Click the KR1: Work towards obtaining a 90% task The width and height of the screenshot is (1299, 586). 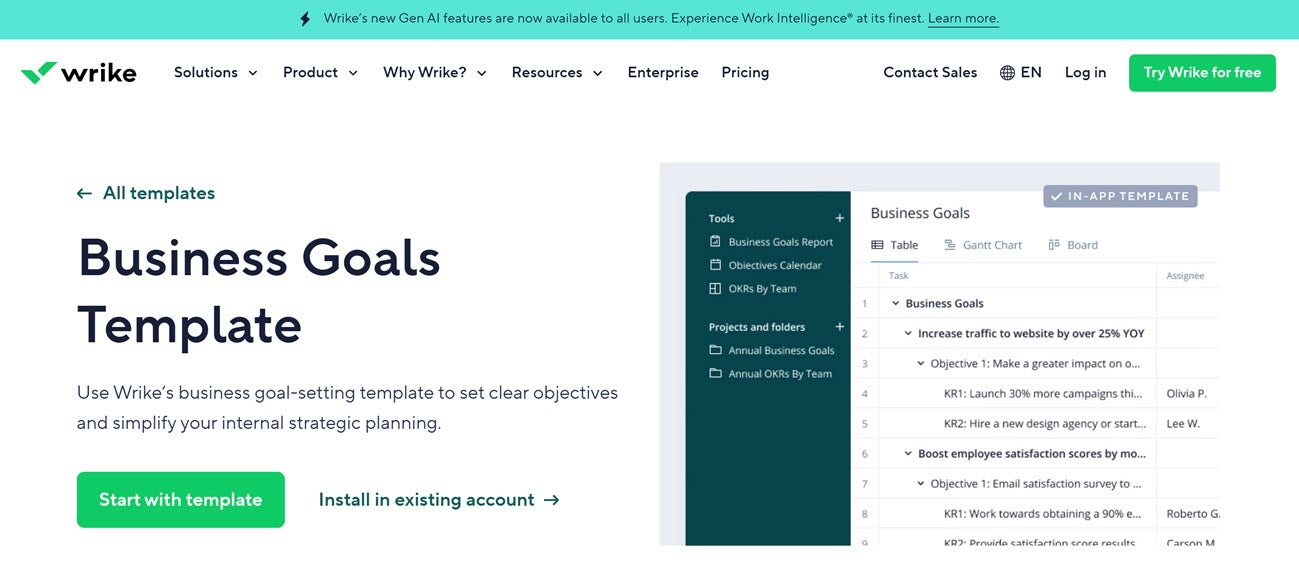(x=1043, y=514)
